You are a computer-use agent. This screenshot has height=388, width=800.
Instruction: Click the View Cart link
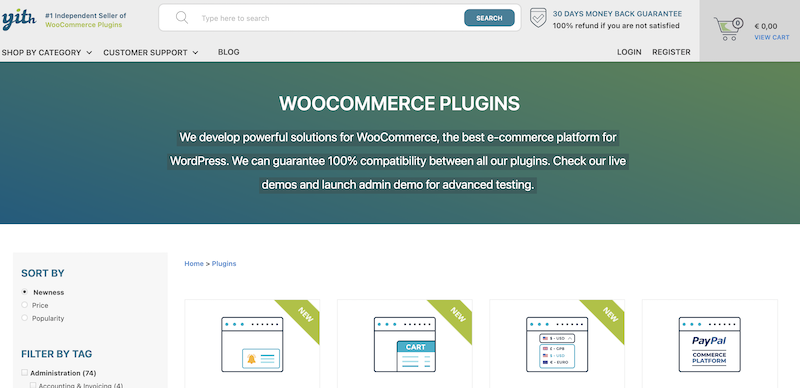click(x=771, y=37)
